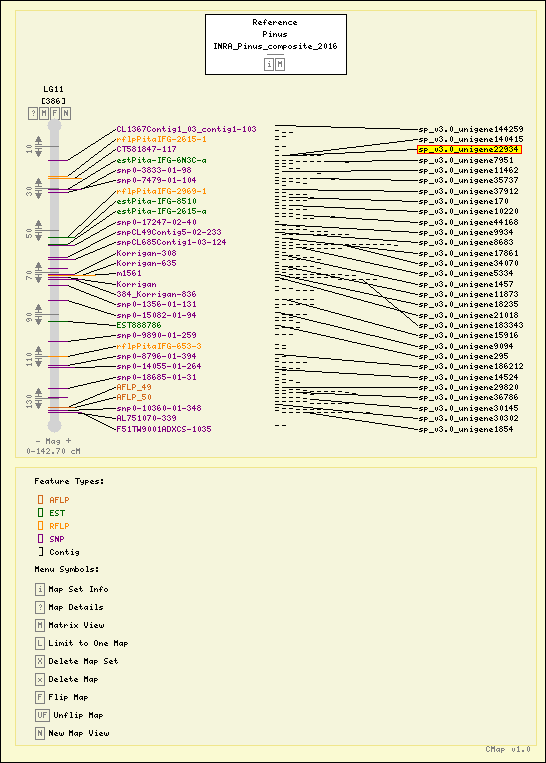Open the feature CL1367Contig1_03_contig1-103
The image size is (546, 763).
tap(186, 129)
